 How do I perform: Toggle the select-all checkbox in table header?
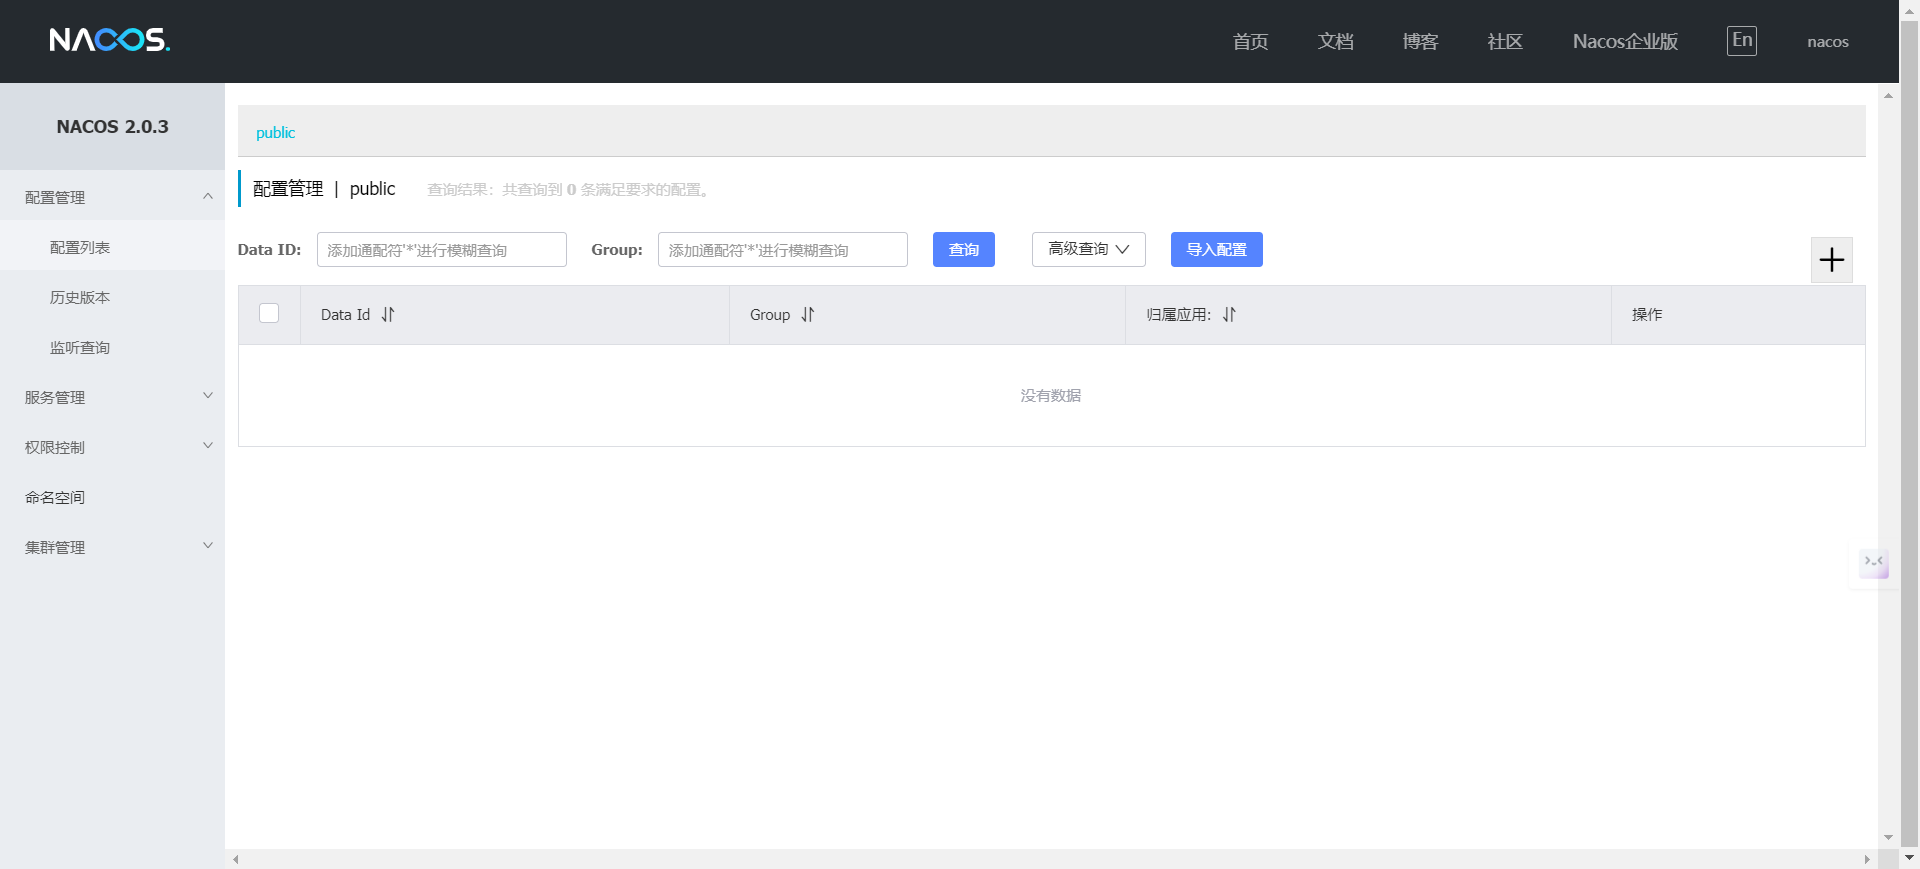pos(269,314)
